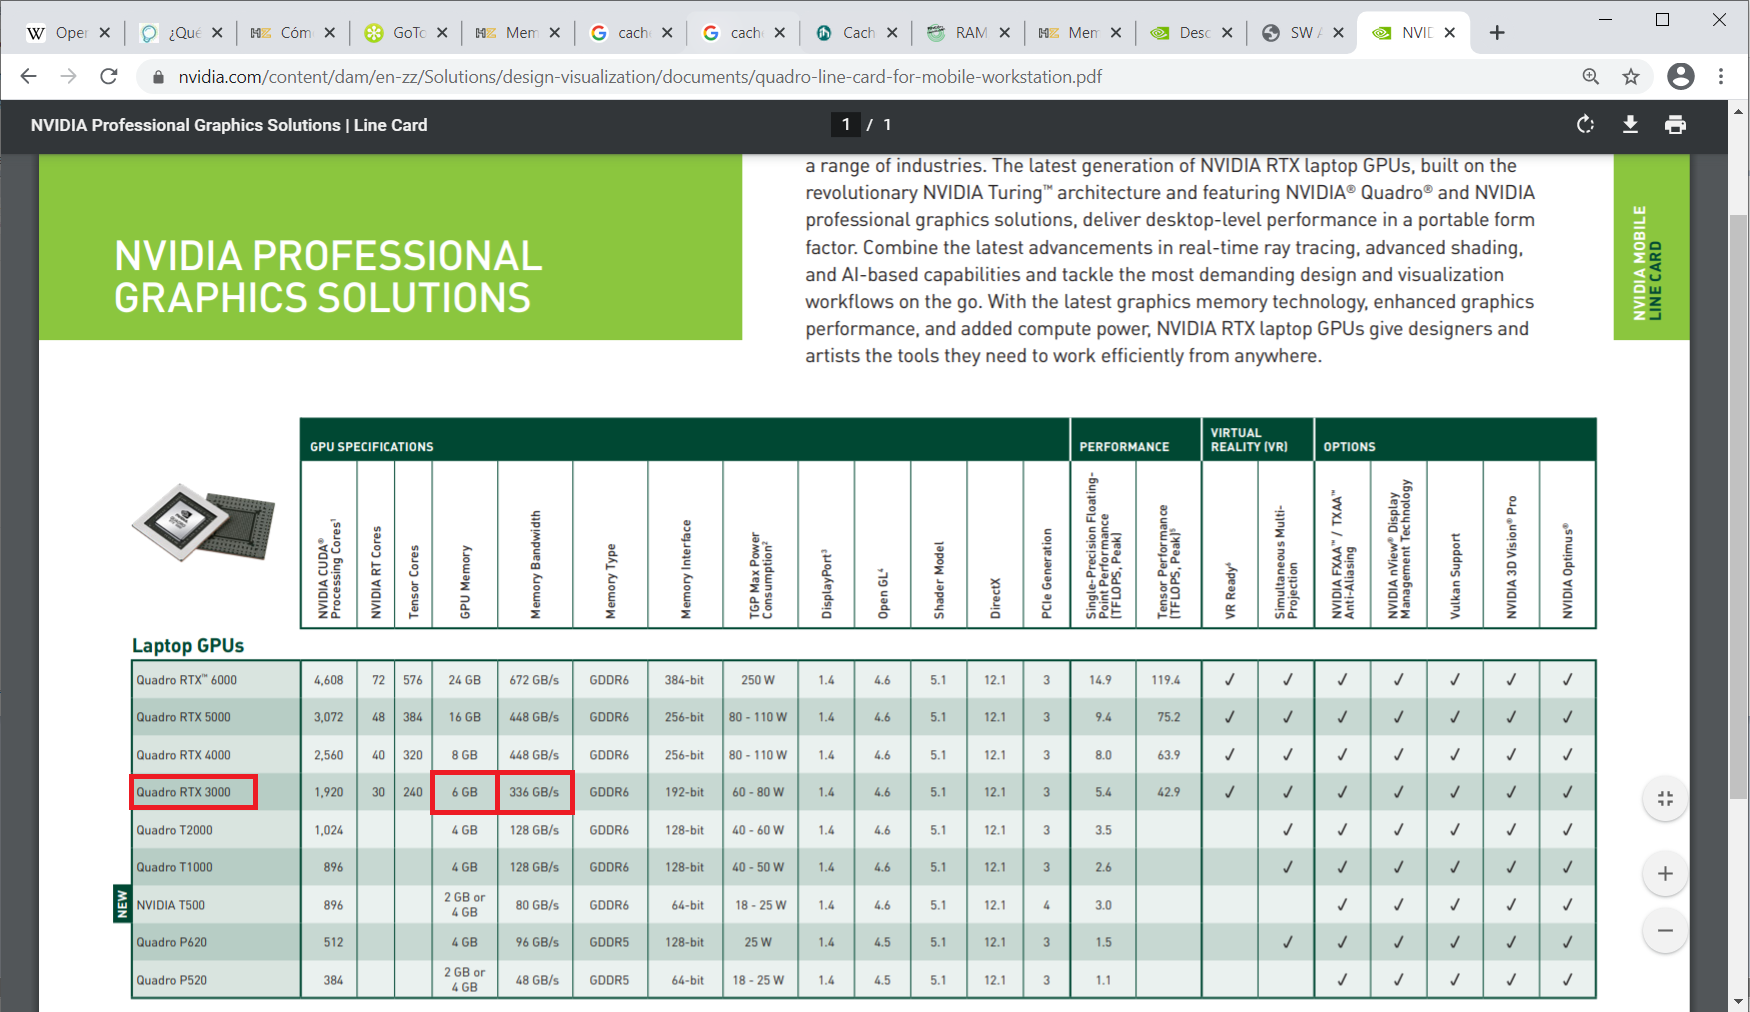Go back to the previous page
The height and width of the screenshot is (1012, 1750).
28,77
